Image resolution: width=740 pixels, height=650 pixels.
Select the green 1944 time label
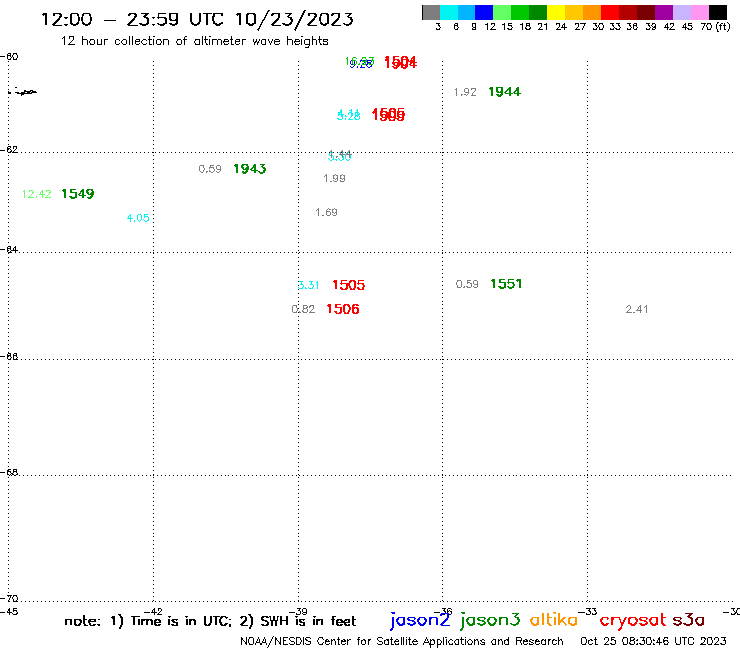(x=505, y=92)
